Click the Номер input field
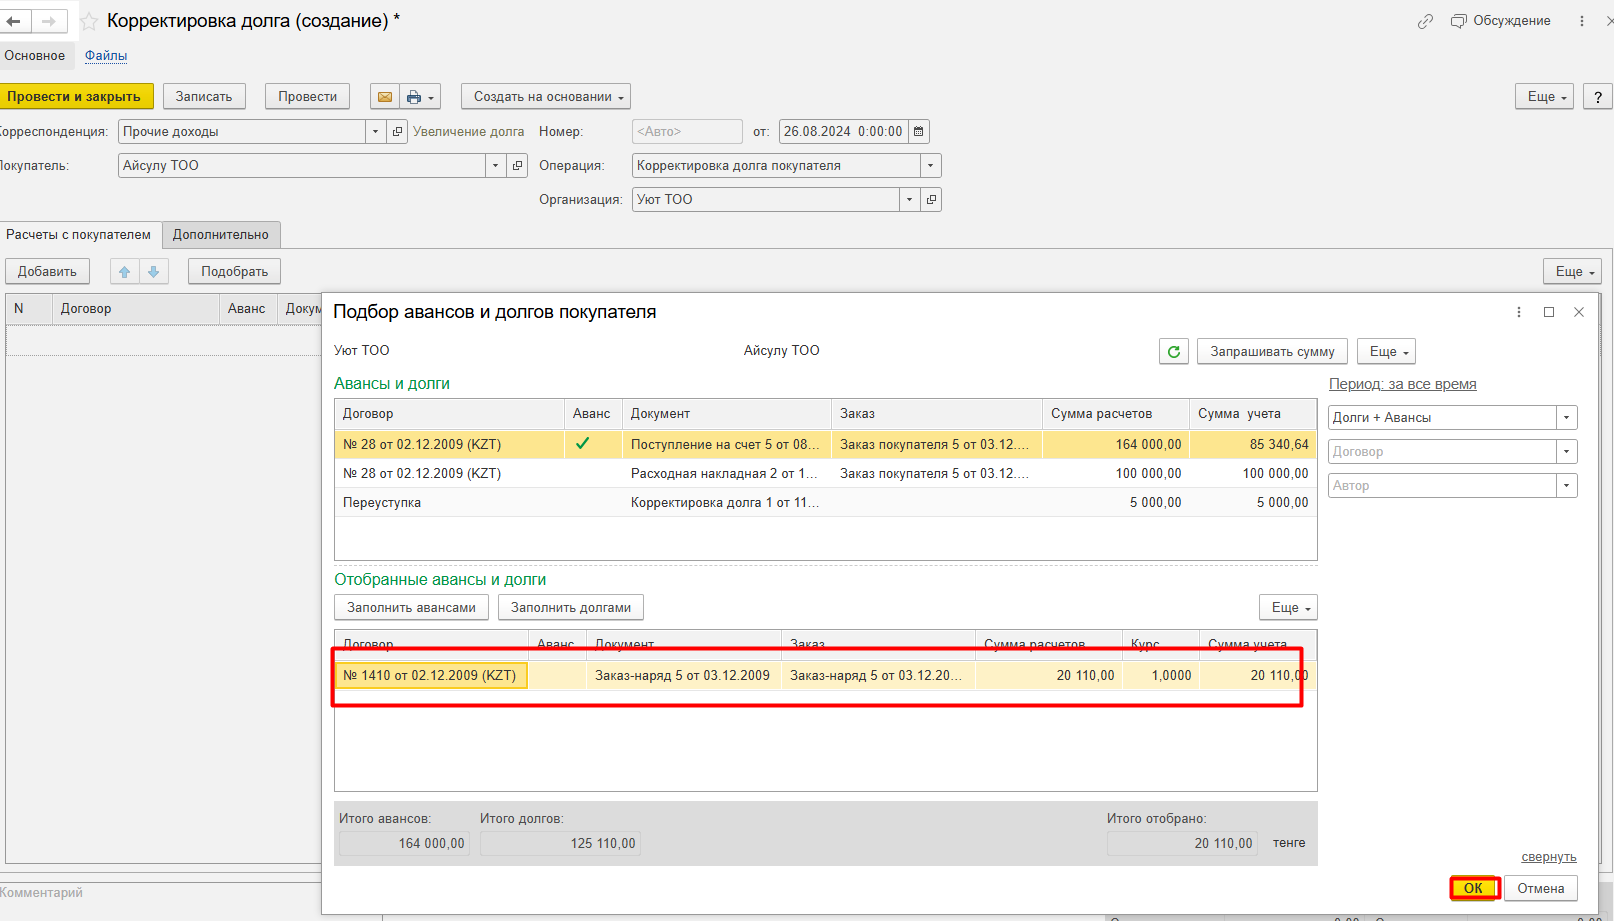The height and width of the screenshot is (921, 1614). [x=687, y=132]
